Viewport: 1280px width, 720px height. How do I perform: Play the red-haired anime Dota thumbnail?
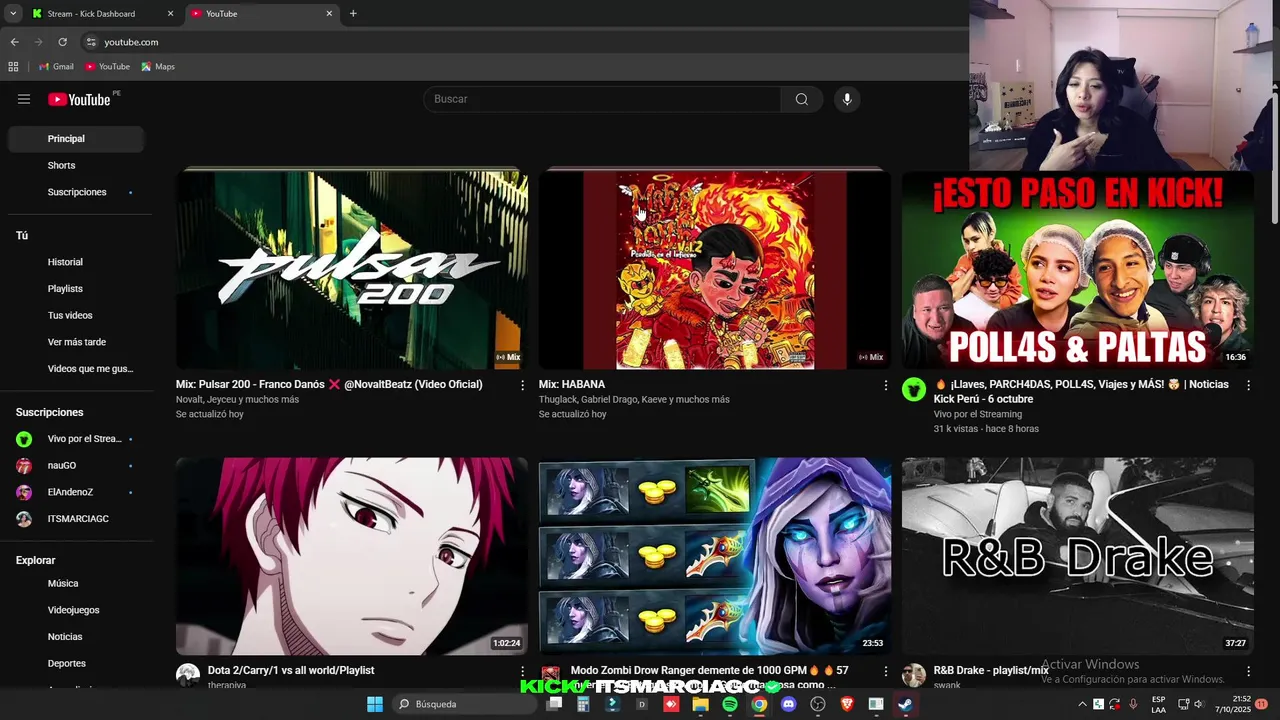[352, 556]
